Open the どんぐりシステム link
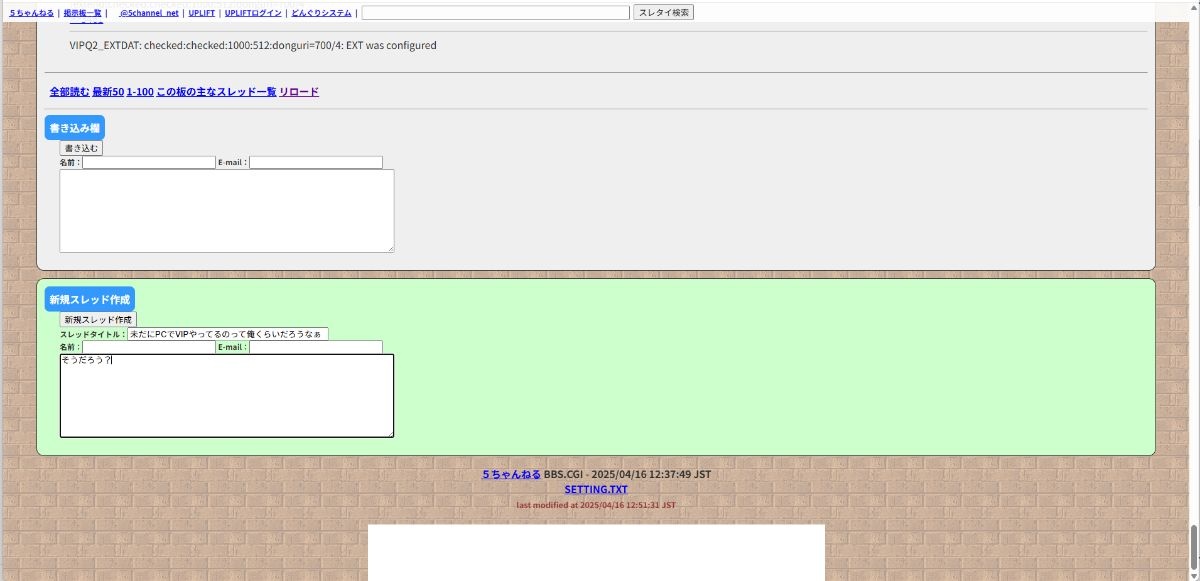The width and height of the screenshot is (1200, 581). [321, 13]
